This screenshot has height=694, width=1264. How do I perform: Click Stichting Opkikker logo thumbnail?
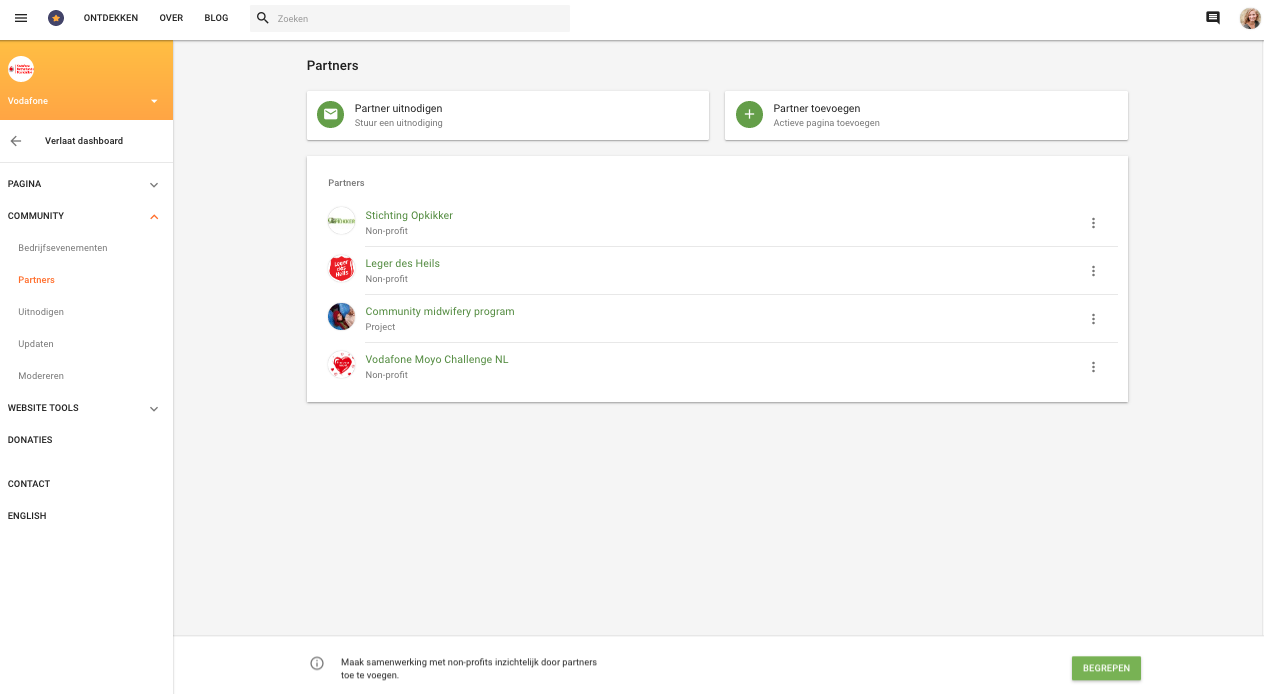[x=342, y=221]
